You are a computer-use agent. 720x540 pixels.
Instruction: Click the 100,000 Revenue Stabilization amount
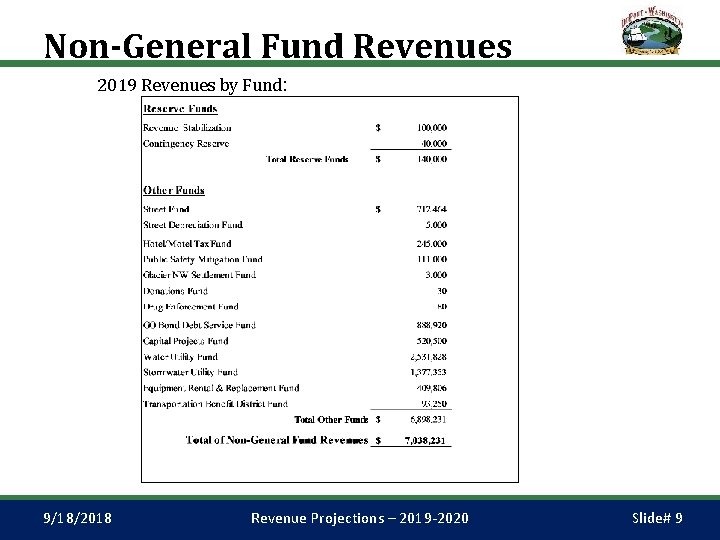point(432,128)
